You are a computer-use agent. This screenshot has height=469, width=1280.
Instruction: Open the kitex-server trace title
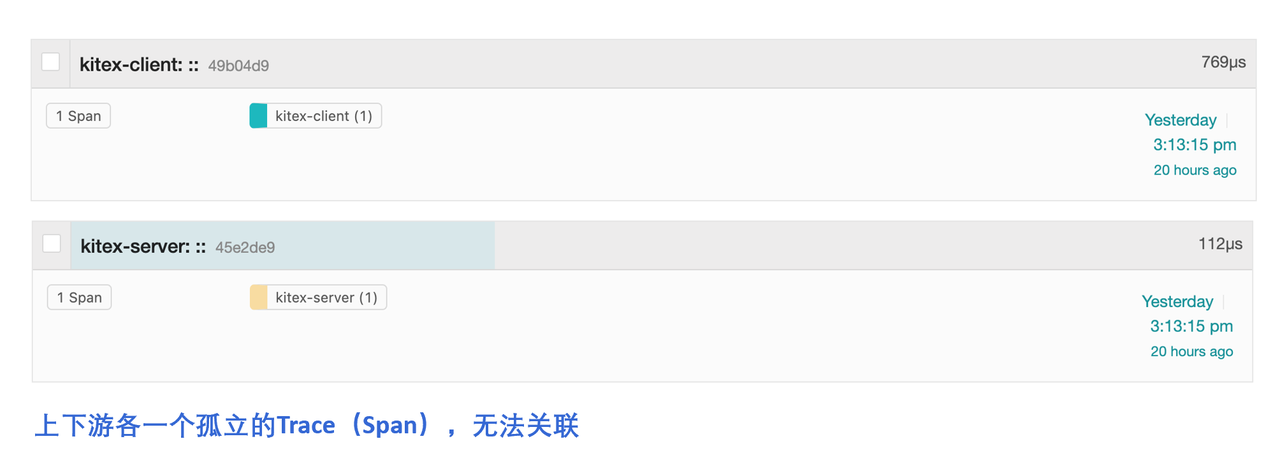143,246
